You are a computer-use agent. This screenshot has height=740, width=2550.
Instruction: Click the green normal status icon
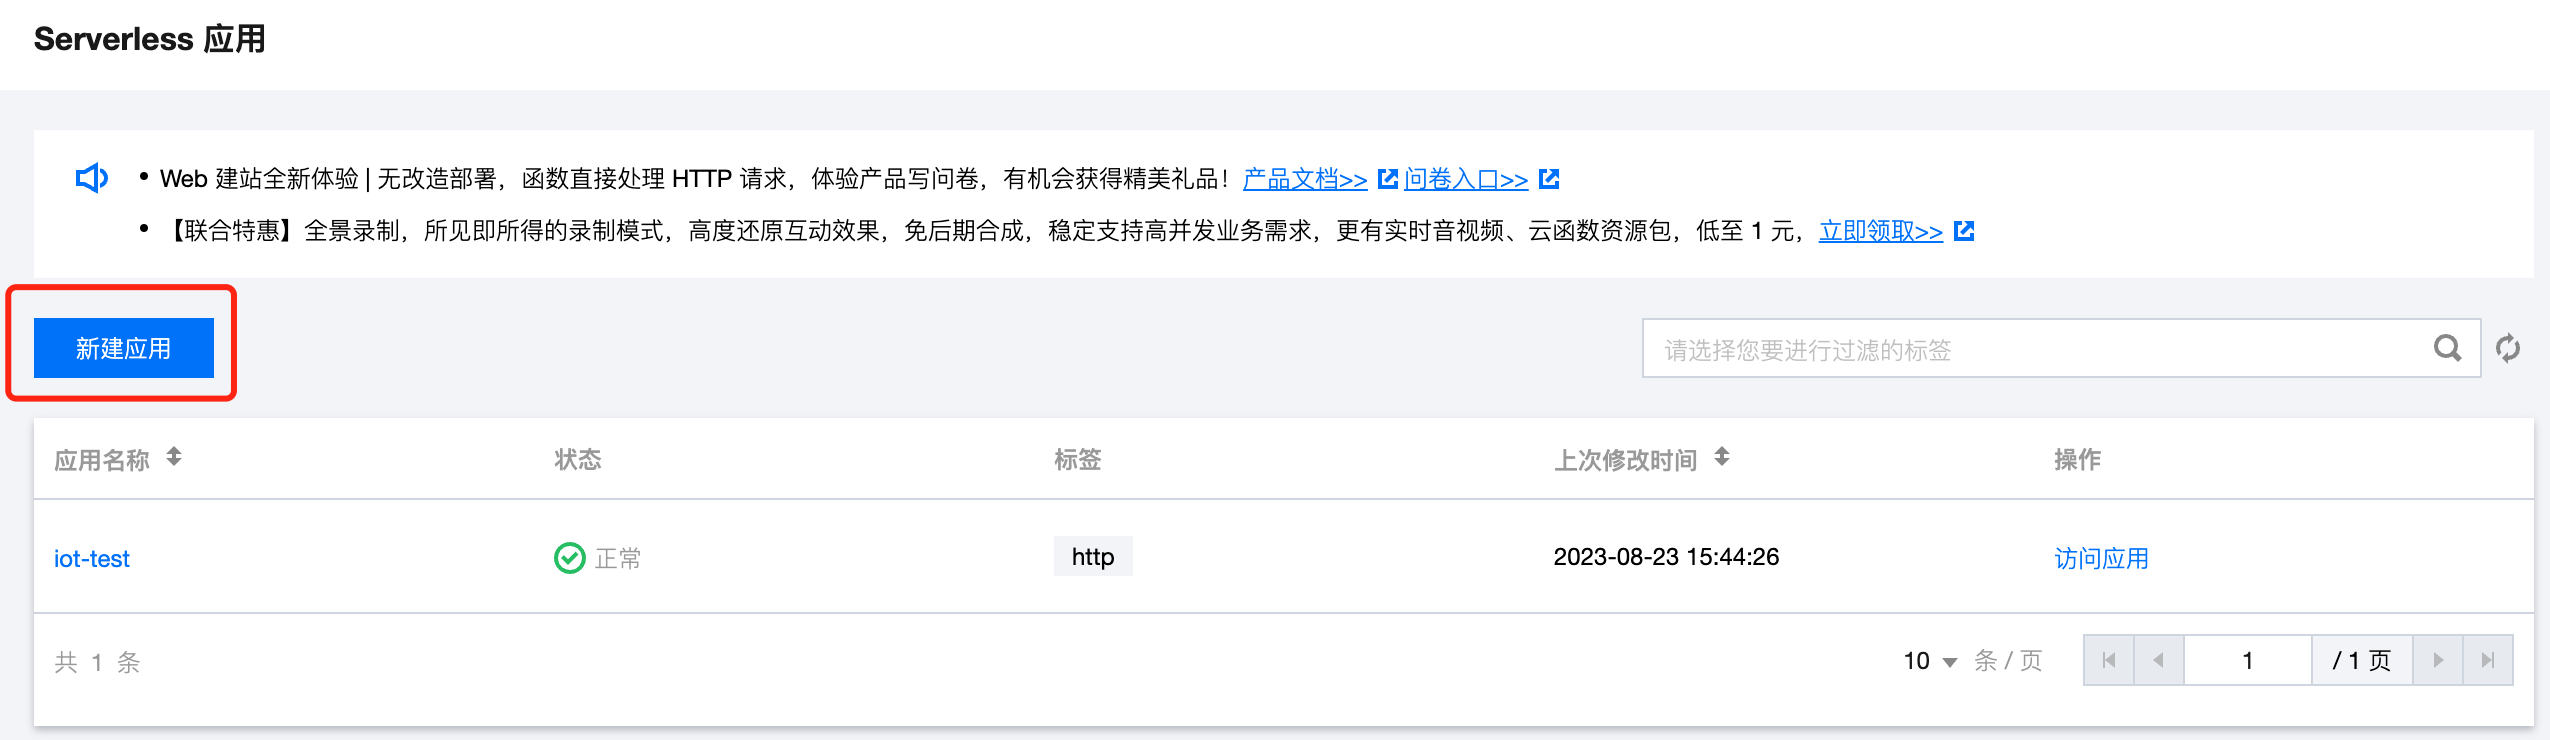tap(569, 558)
